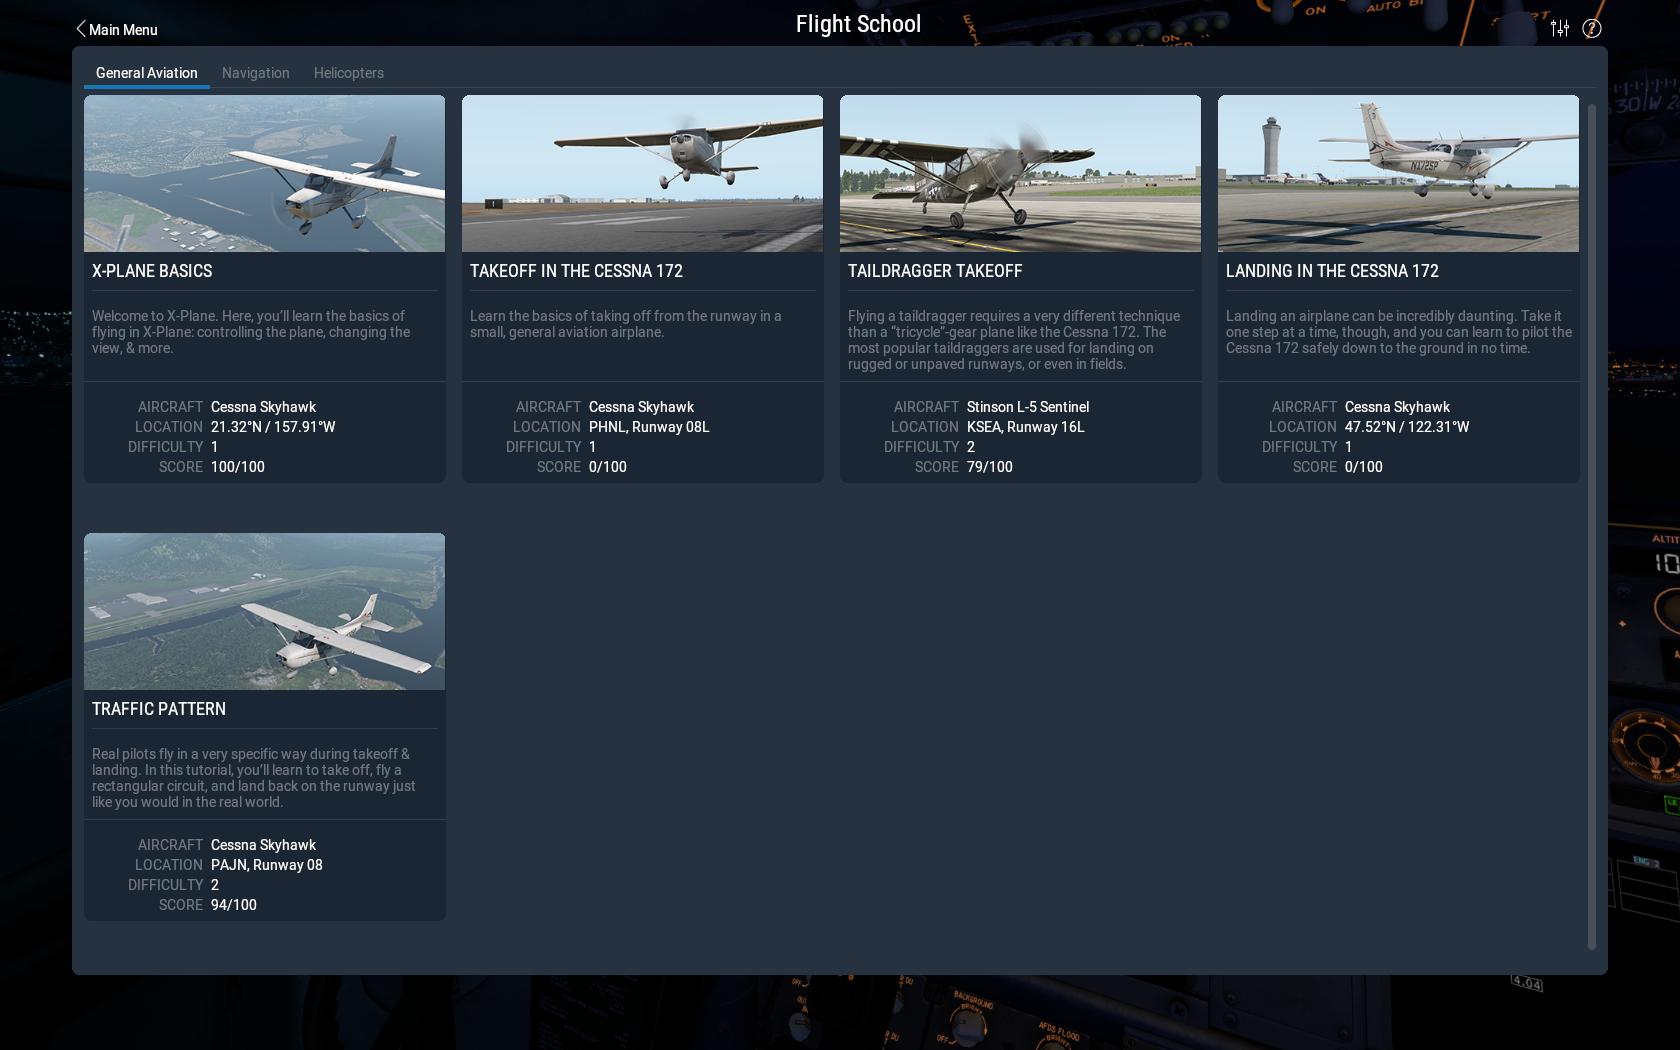The width and height of the screenshot is (1680, 1050).
Task: Click the LANDING IN THE CESSNA 172 title
Action: click(x=1332, y=271)
